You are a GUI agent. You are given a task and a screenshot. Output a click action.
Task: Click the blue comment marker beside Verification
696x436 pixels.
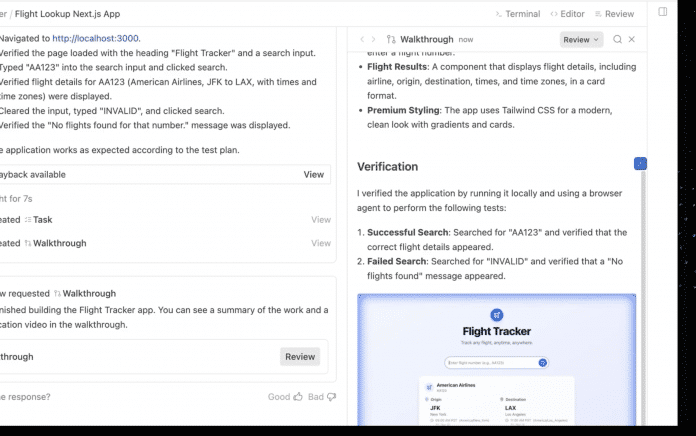click(x=640, y=163)
